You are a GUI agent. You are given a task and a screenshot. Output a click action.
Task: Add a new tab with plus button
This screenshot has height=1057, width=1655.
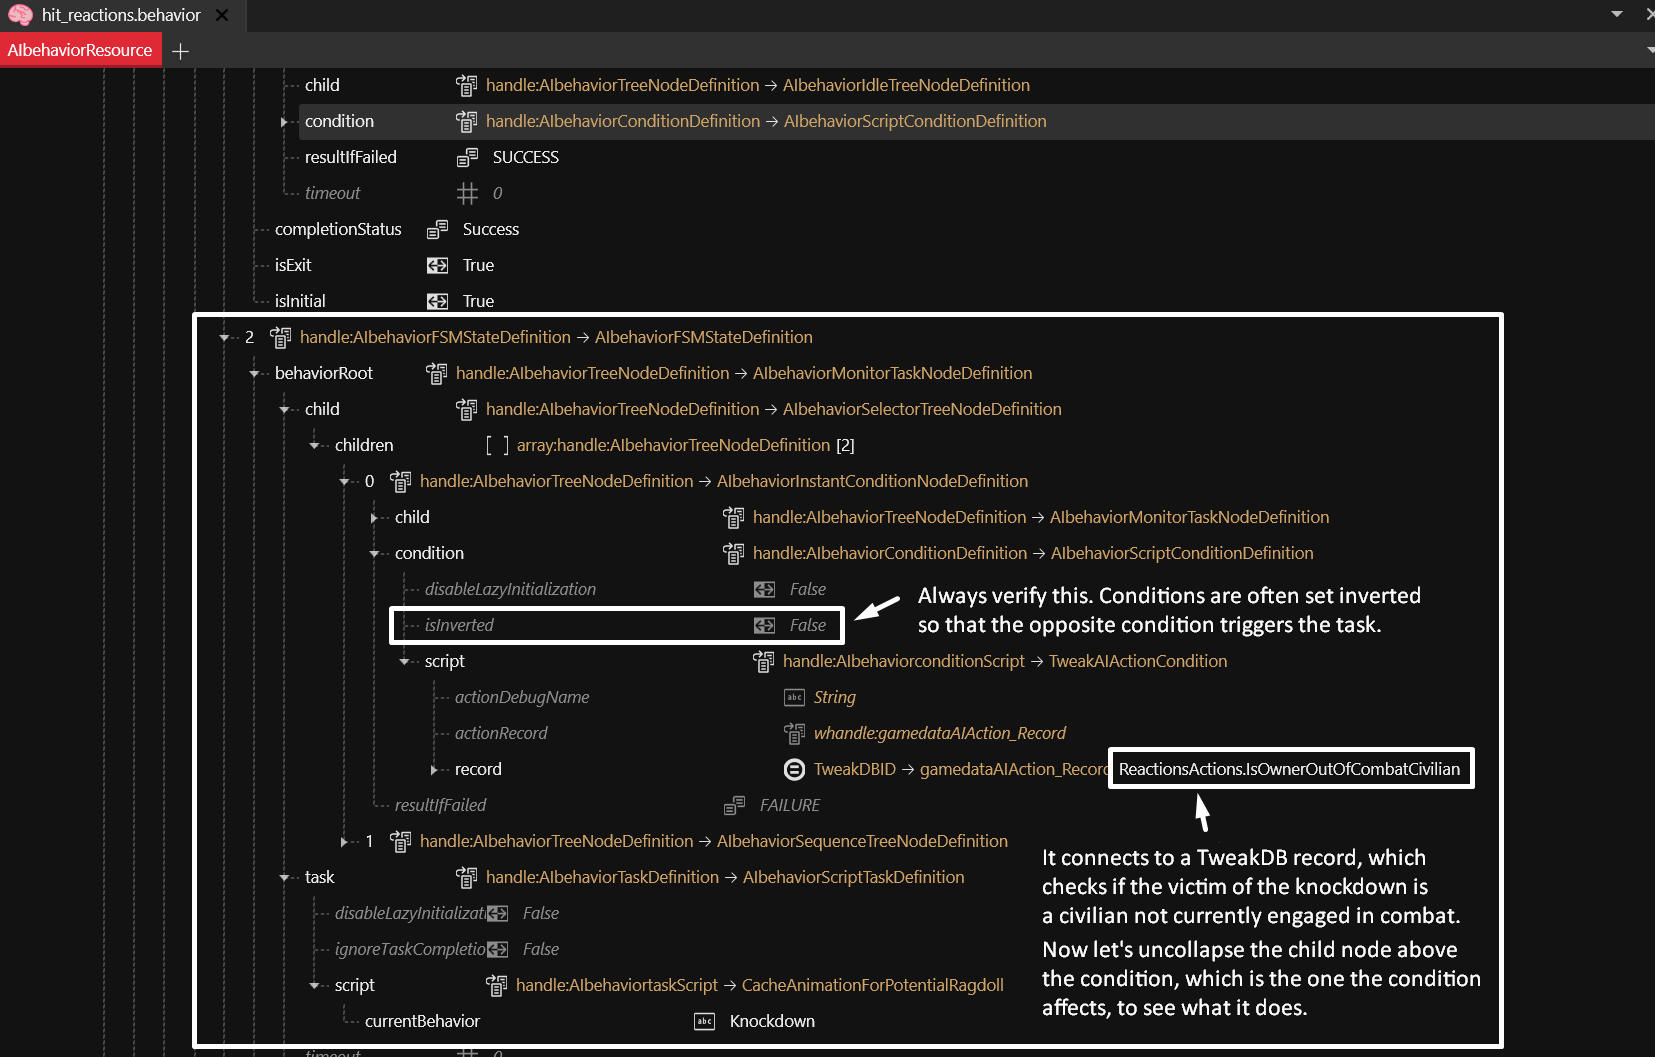tap(180, 51)
